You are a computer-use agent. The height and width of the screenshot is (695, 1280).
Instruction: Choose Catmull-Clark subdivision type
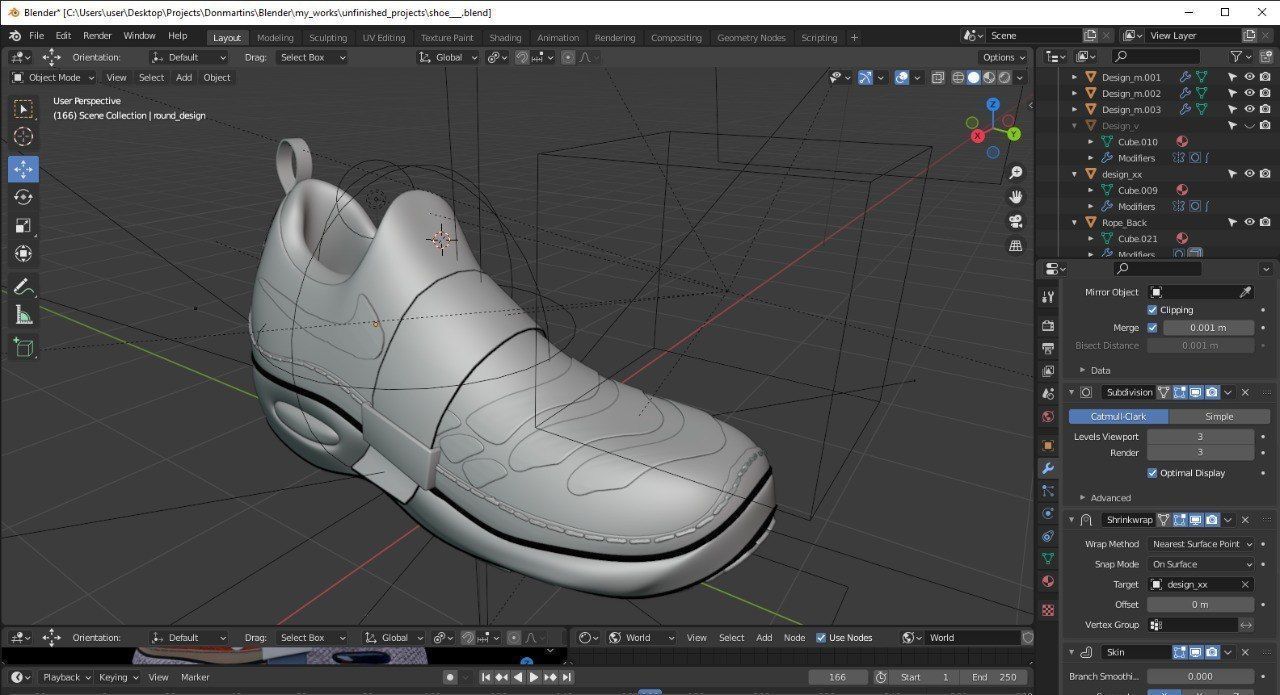tap(1118, 416)
